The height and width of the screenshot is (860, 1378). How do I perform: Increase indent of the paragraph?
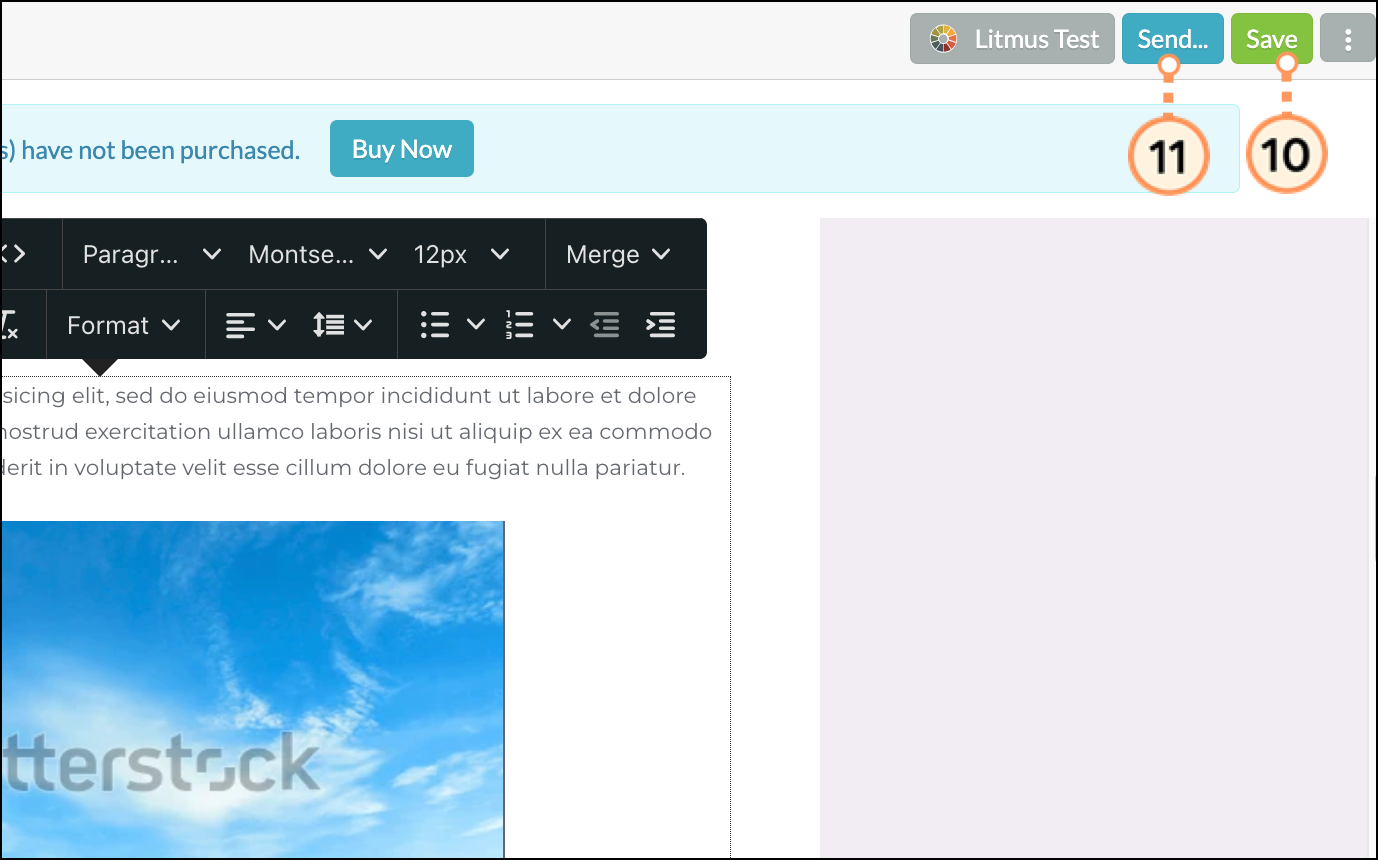[x=661, y=325]
